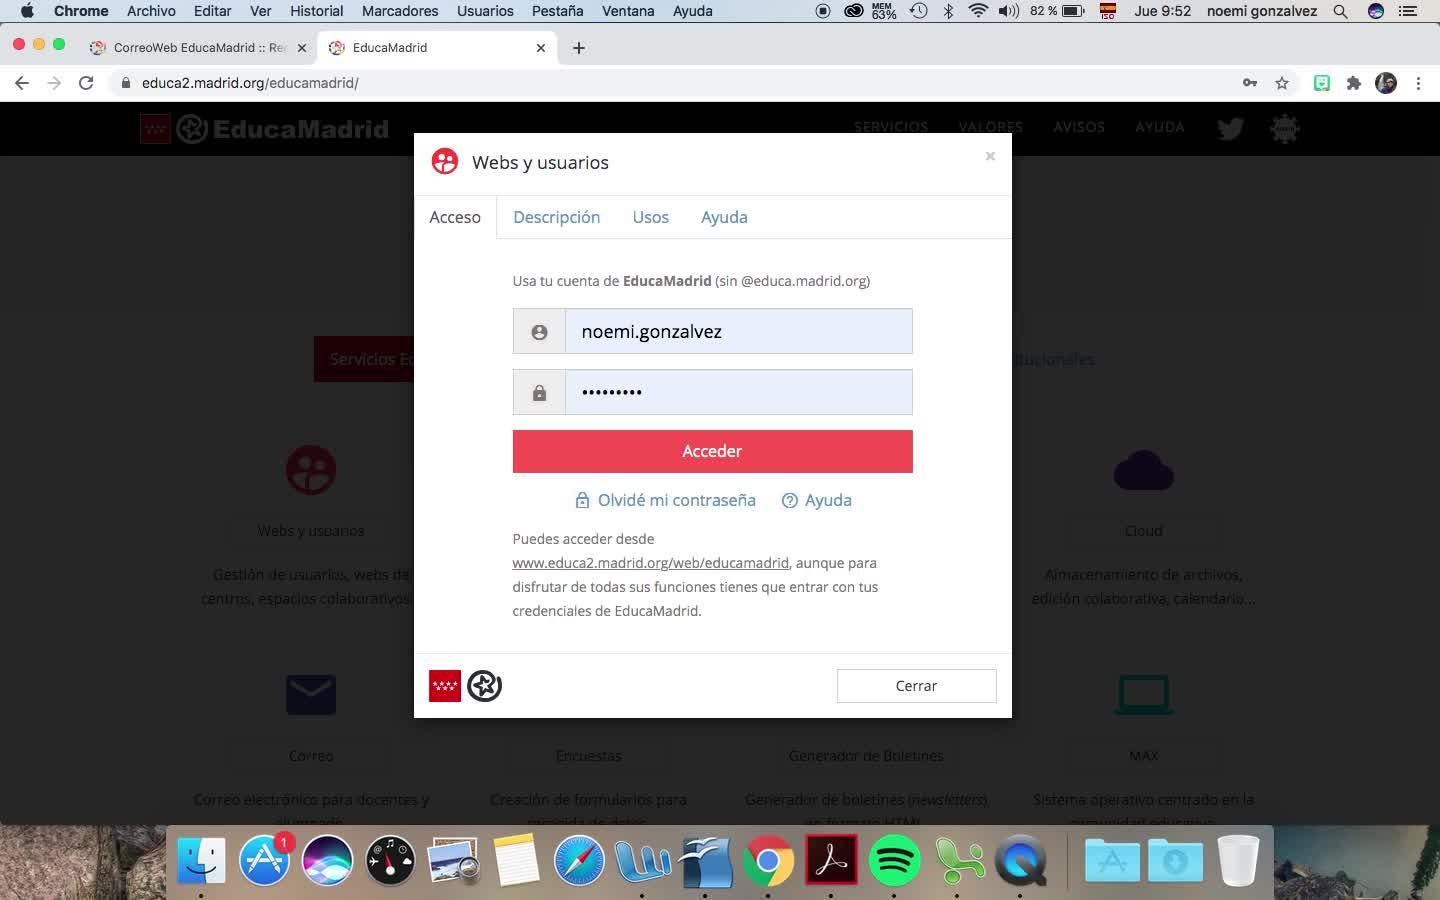Close the Webs y usuarios dialog with X
1440x900 pixels.
[990, 156]
